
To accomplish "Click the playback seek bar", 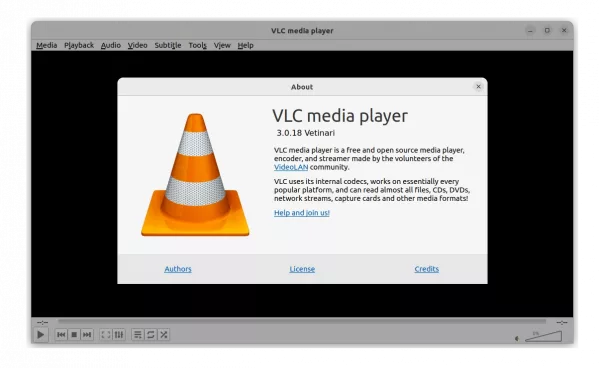I will point(302,322).
